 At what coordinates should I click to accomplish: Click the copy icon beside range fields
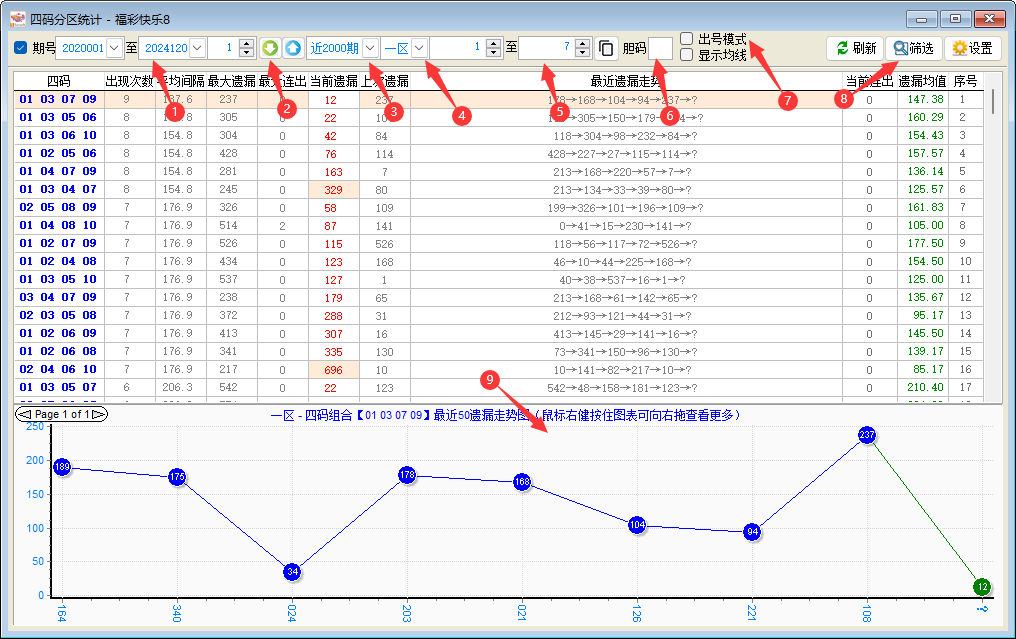tap(606, 48)
